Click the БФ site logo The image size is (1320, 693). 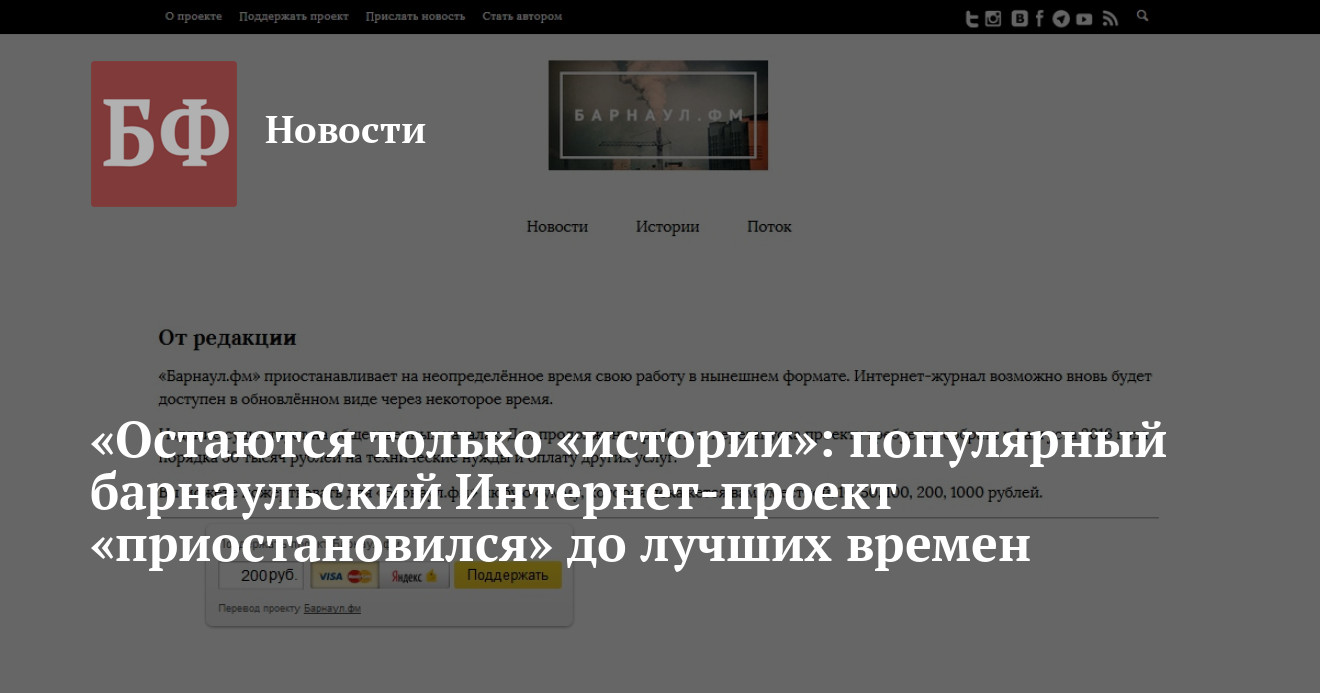click(x=164, y=134)
